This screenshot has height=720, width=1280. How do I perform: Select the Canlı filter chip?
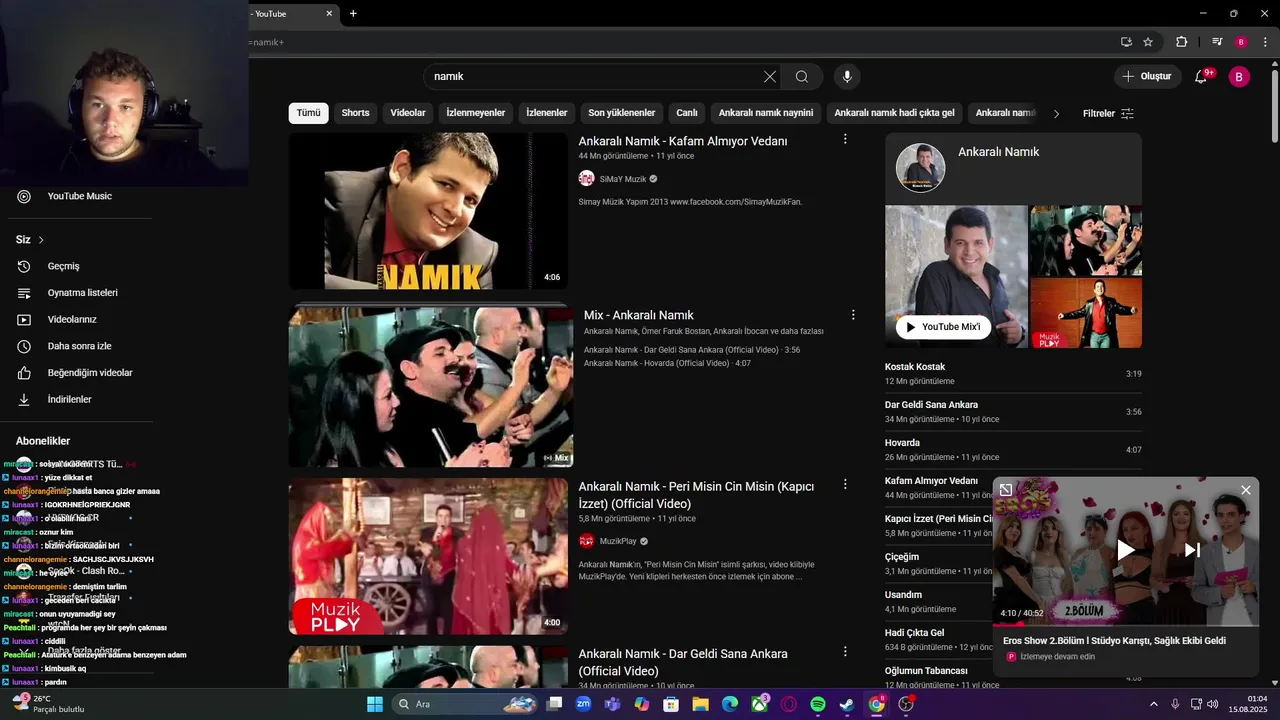(x=687, y=113)
